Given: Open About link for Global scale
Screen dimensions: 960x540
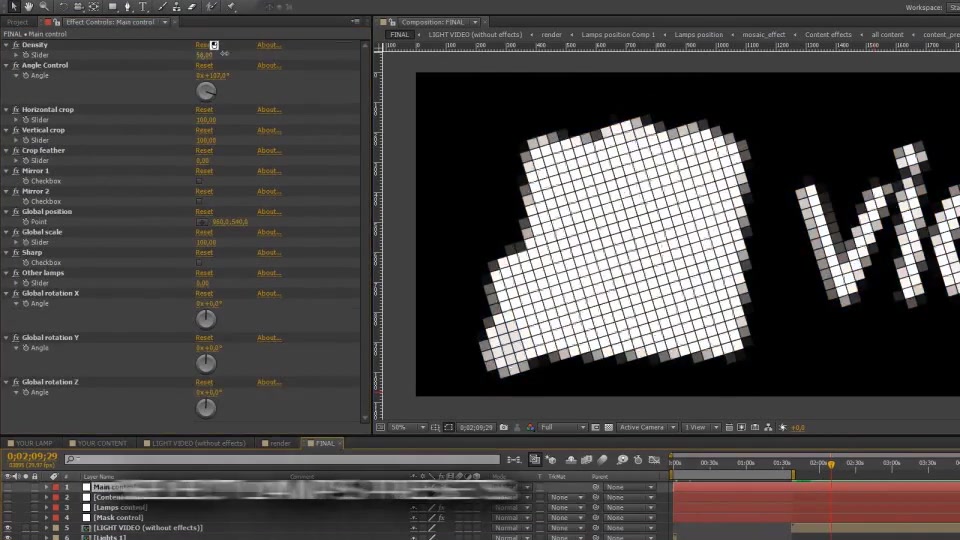Looking at the screenshot, I should coord(269,232).
